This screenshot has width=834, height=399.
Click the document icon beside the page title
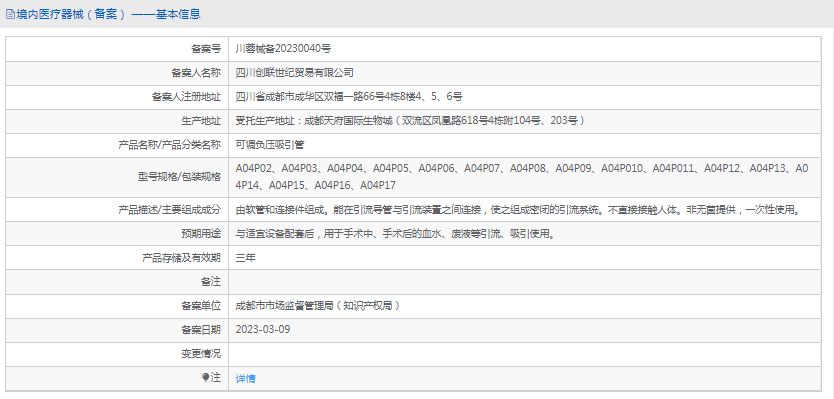(x=10, y=14)
